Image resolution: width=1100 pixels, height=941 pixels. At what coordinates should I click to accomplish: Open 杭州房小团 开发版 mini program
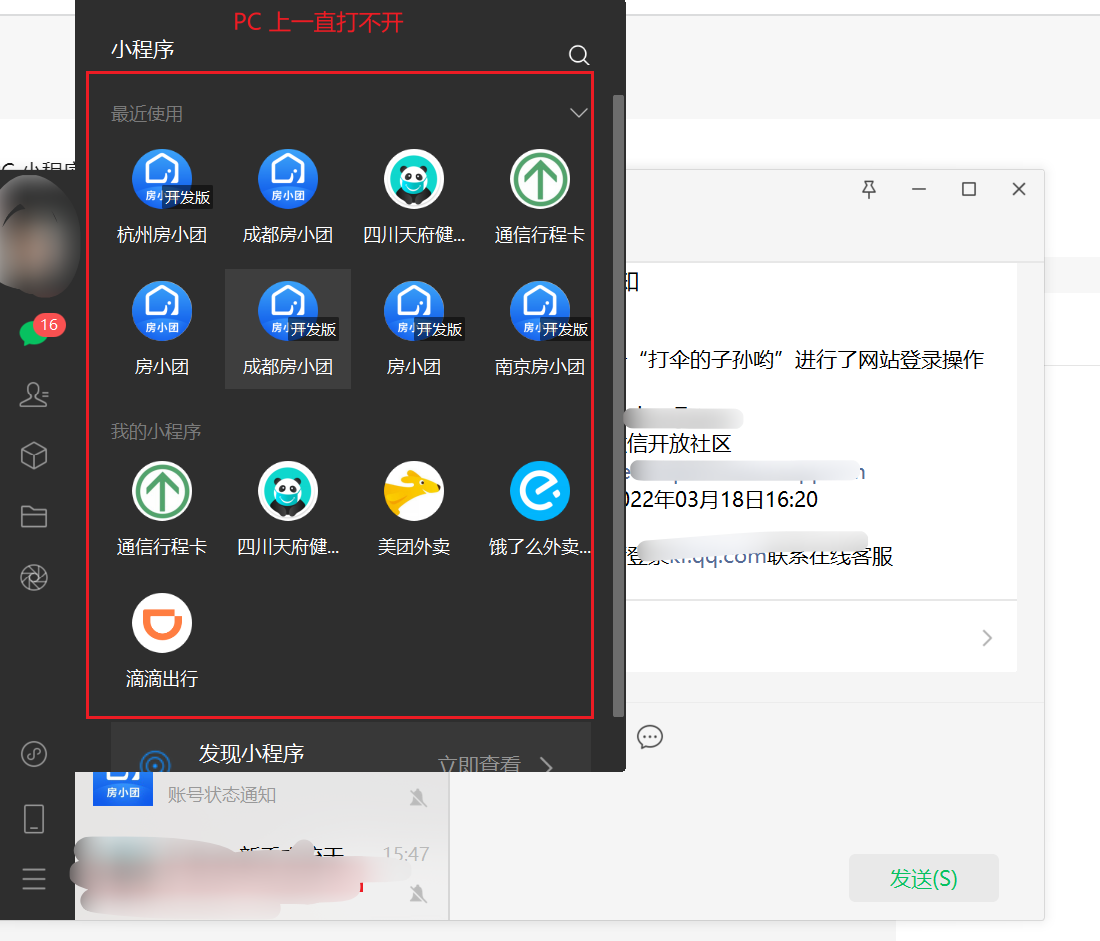(162, 196)
